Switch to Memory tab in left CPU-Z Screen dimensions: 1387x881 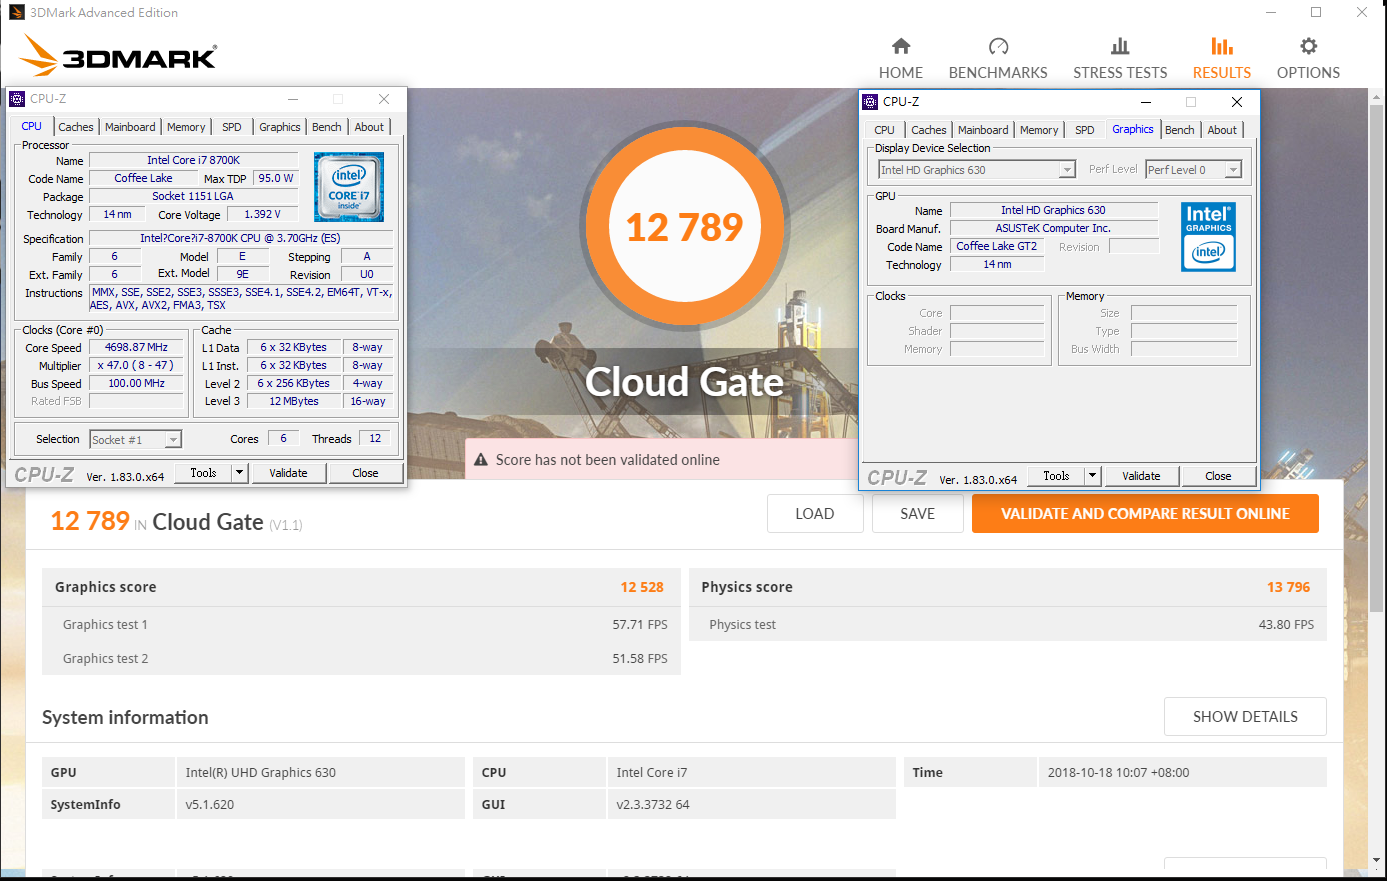coord(186,127)
